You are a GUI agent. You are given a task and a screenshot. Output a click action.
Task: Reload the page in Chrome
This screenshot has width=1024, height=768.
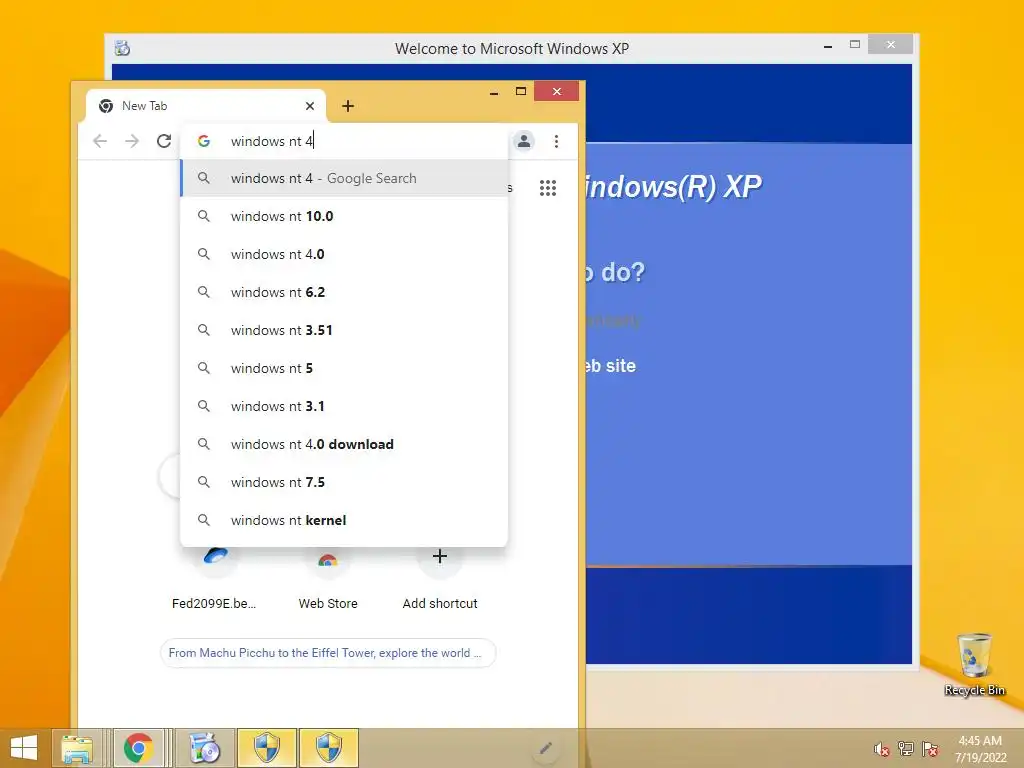[x=164, y=141]
